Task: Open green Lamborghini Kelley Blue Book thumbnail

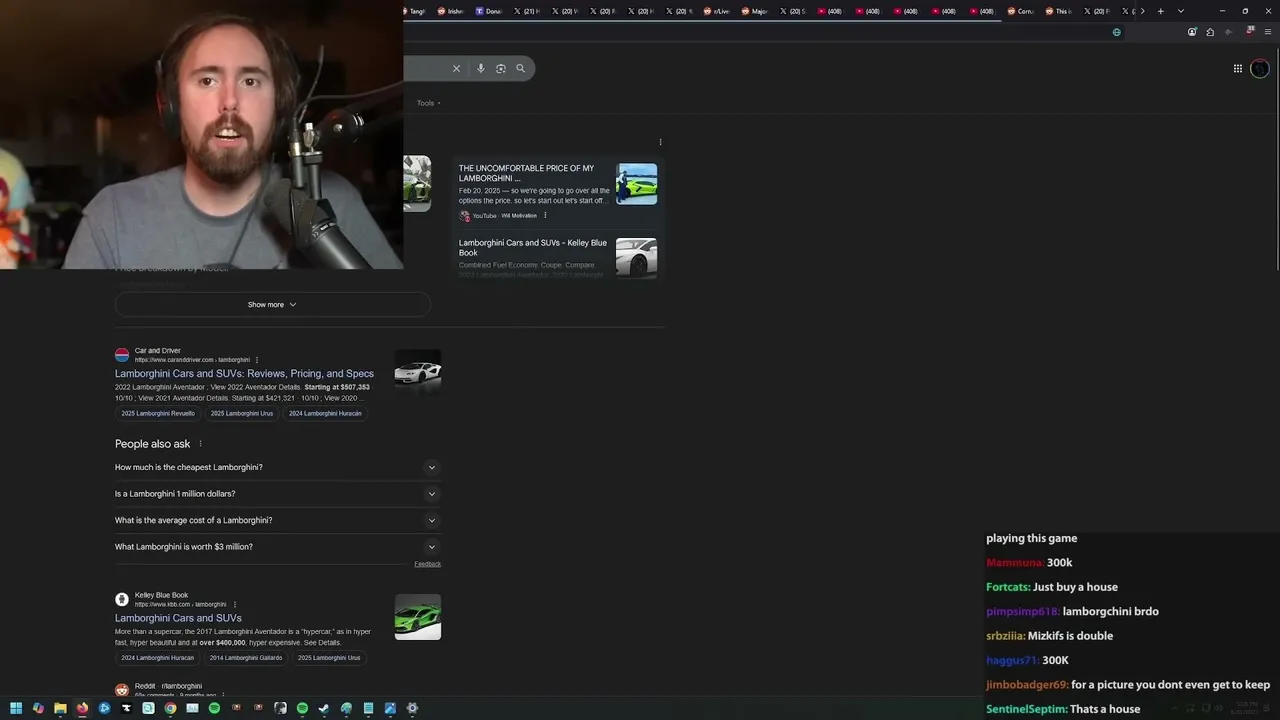Action: click(418, 617)
